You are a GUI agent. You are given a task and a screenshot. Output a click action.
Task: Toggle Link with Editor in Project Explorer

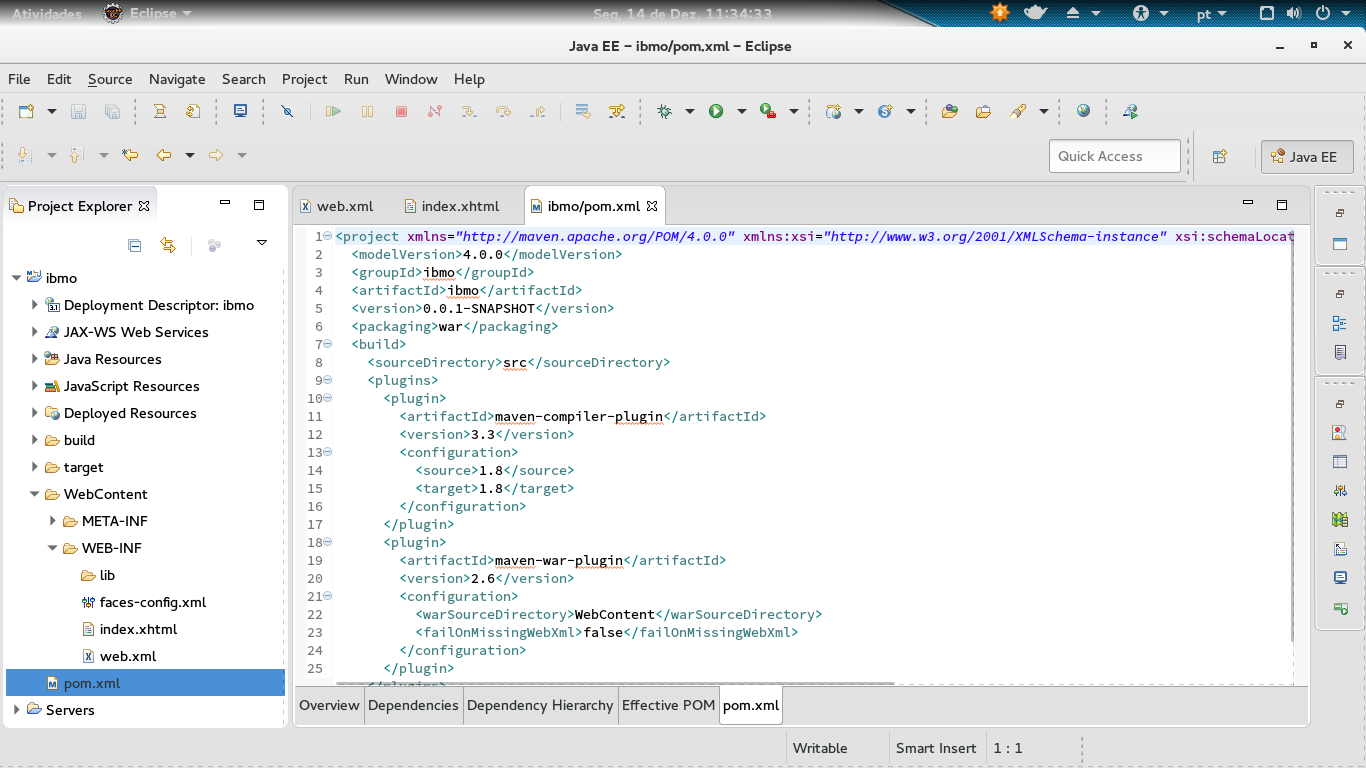(168, 245)
